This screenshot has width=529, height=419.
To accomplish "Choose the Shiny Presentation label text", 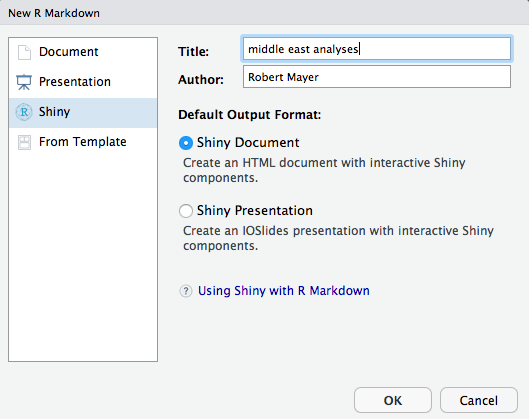I will (255, 211).
